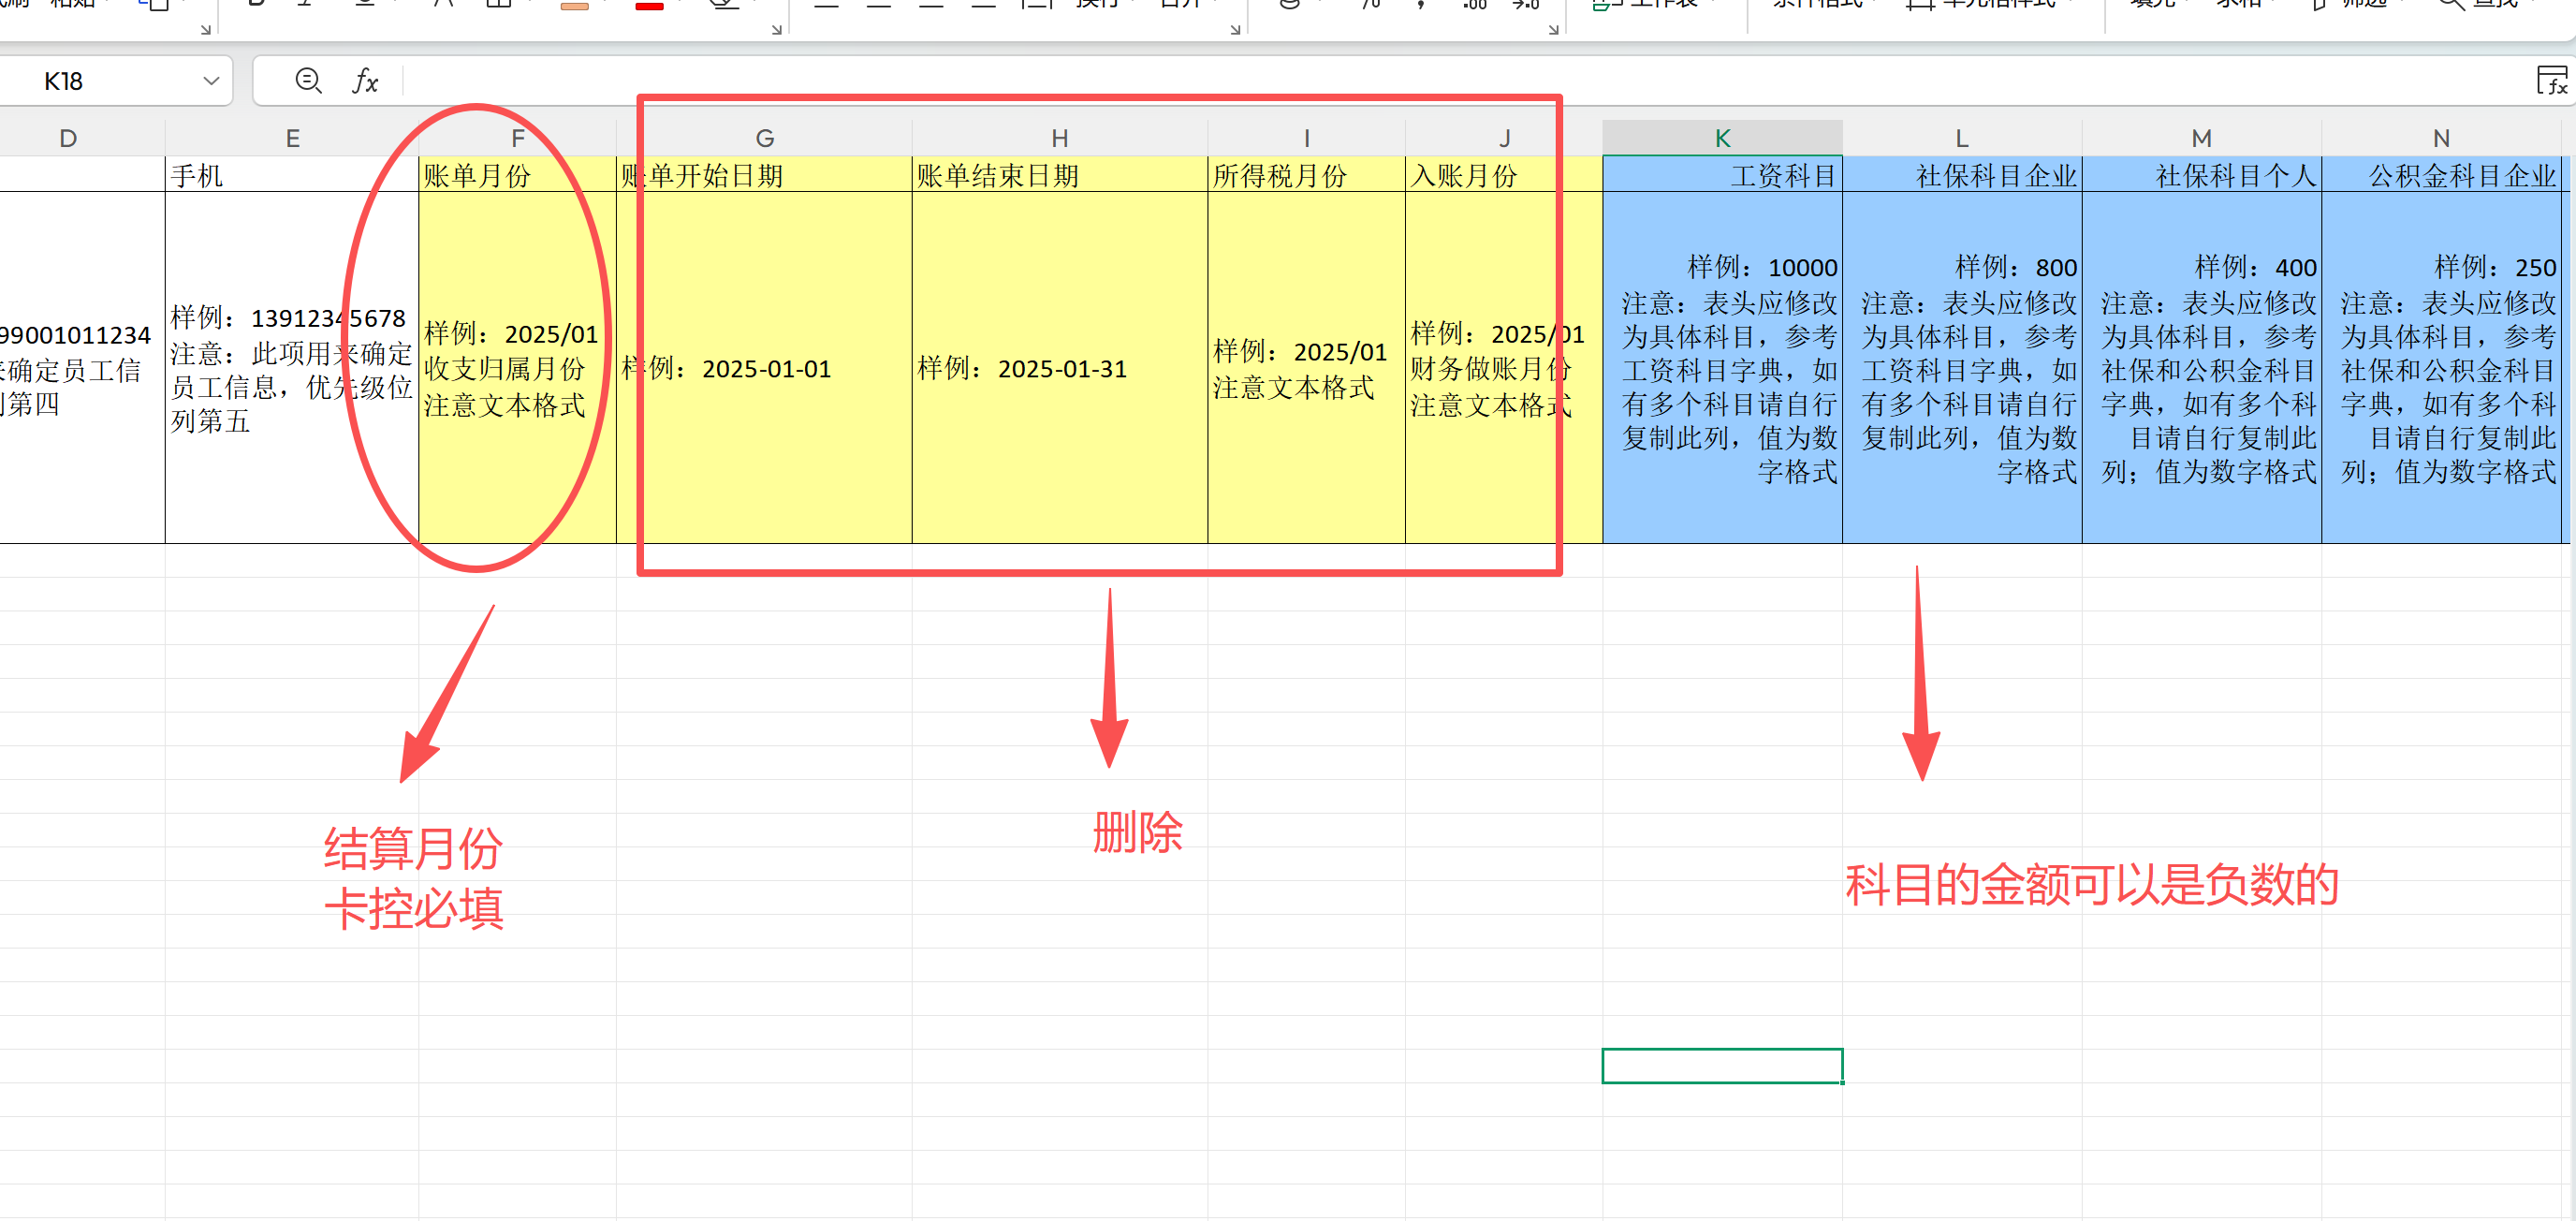Click the red font color swatch
The image size is (2576, 1221).
[x=650, y=6]
